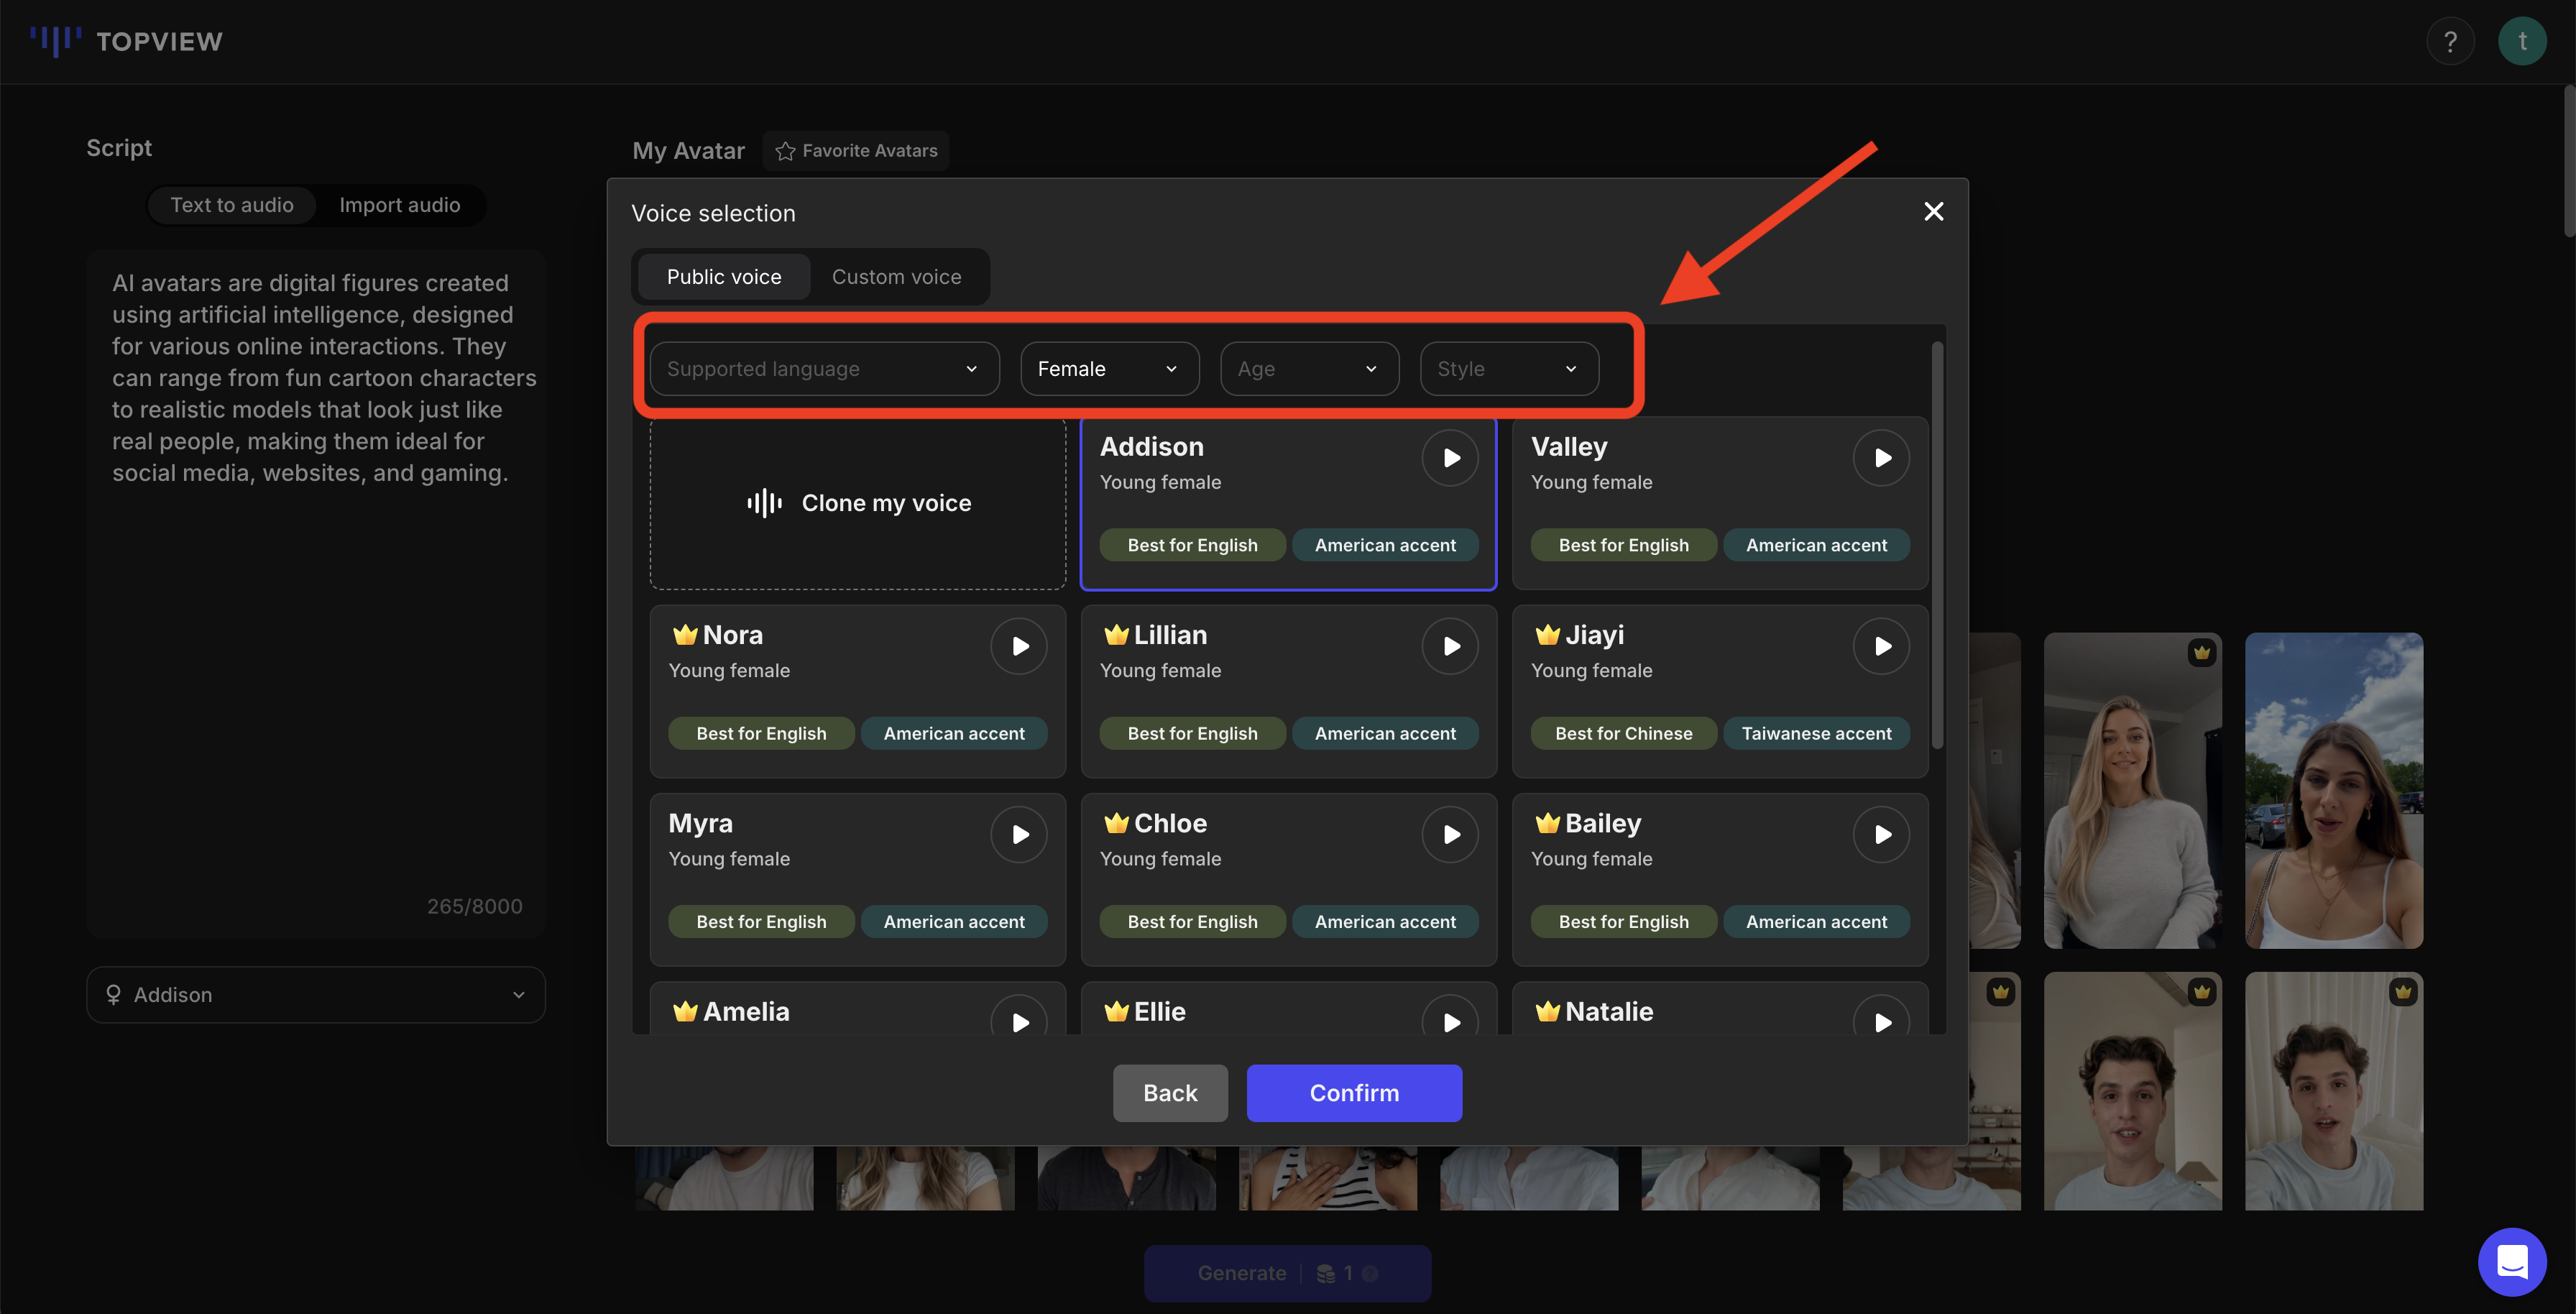Select the blonde woman avatar thumbnail
The height and width of the screenshot is (1314, 2576).
coord(2132,790)
